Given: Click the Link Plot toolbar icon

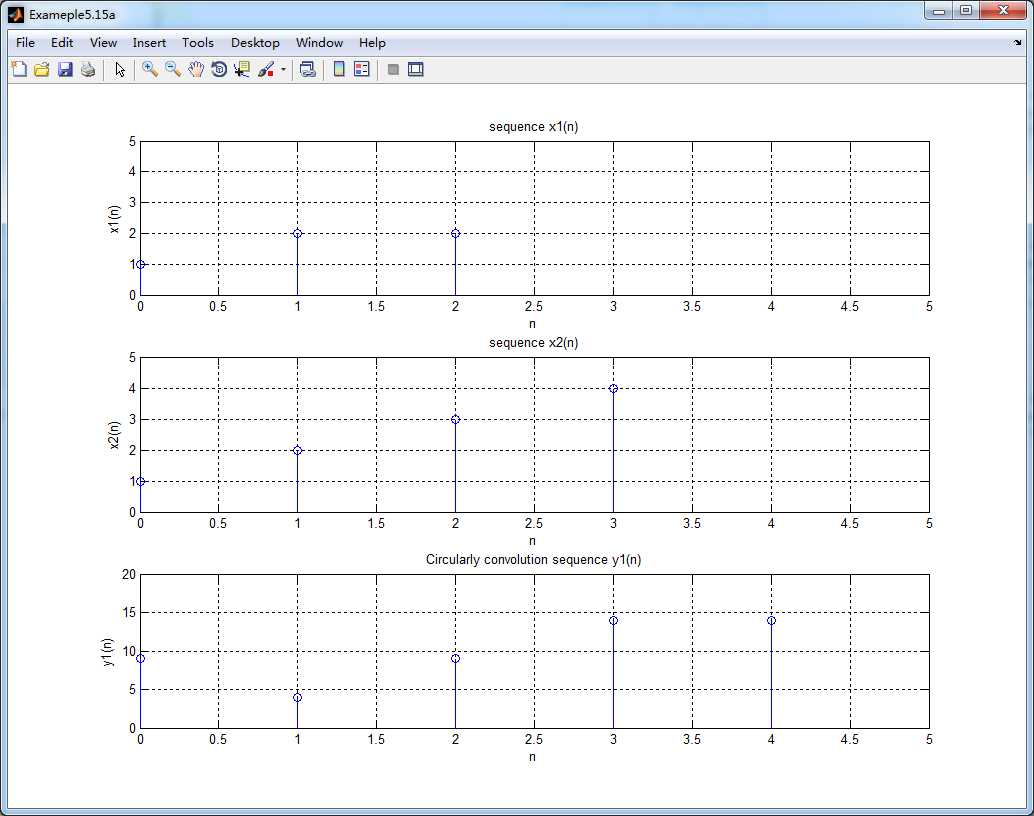Looking at the screenshot, I should [x=307, y=69].
